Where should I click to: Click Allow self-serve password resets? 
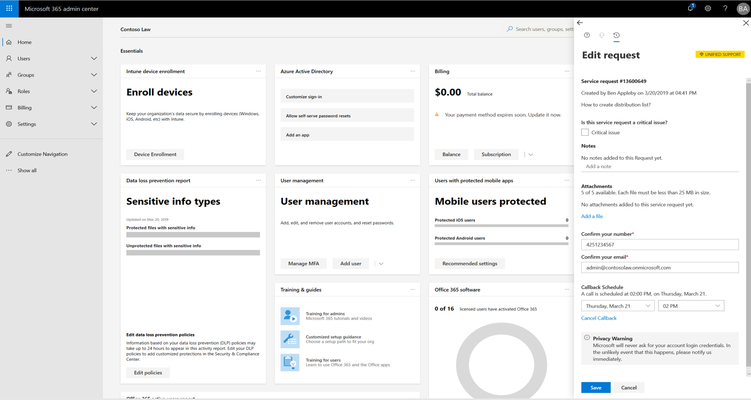click(x=347, y=115)
